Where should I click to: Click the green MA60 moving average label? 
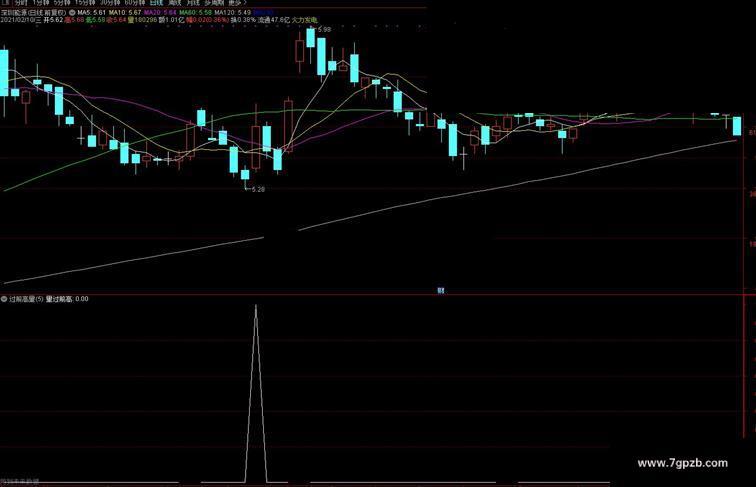195,12
